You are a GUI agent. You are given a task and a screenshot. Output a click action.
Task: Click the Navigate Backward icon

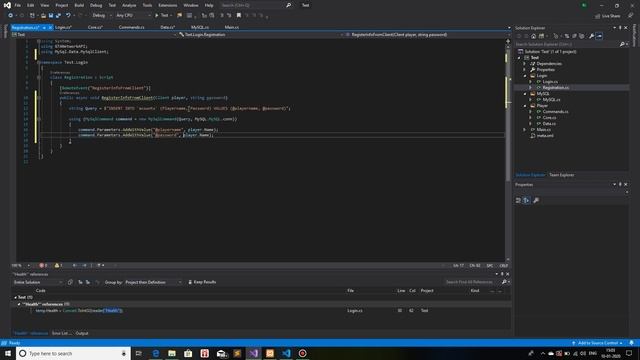(11, 16)
